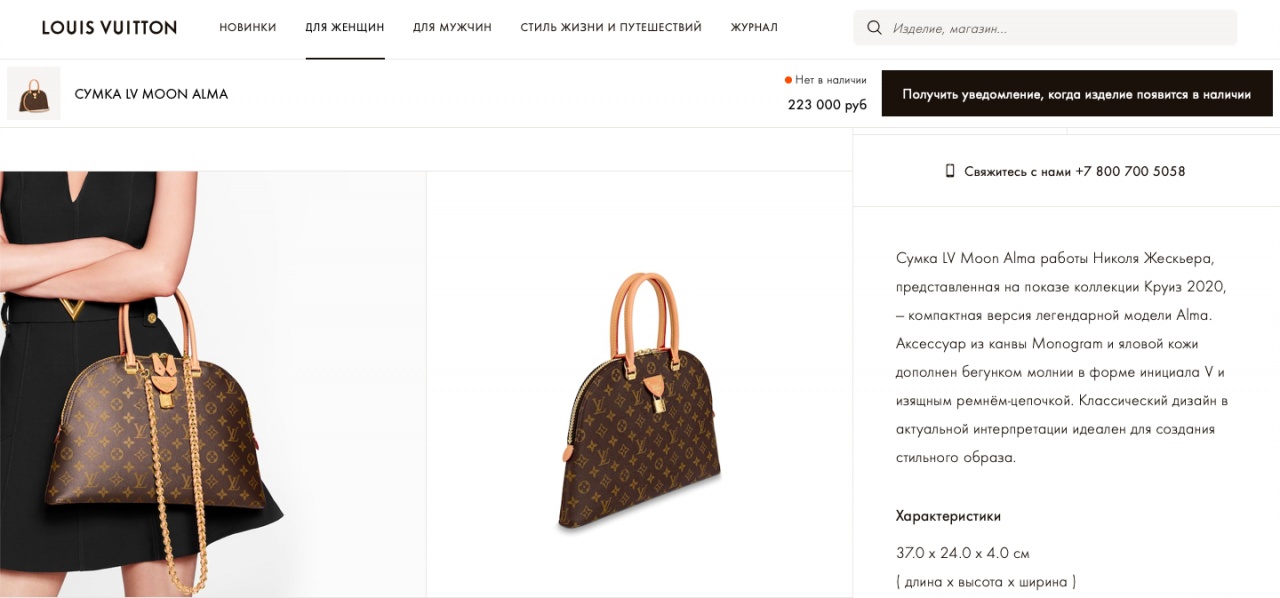This screenshot has width=1280, height=598.
Task: Click the Свяжитесь с нами contact link
Action: [1017, 171]
